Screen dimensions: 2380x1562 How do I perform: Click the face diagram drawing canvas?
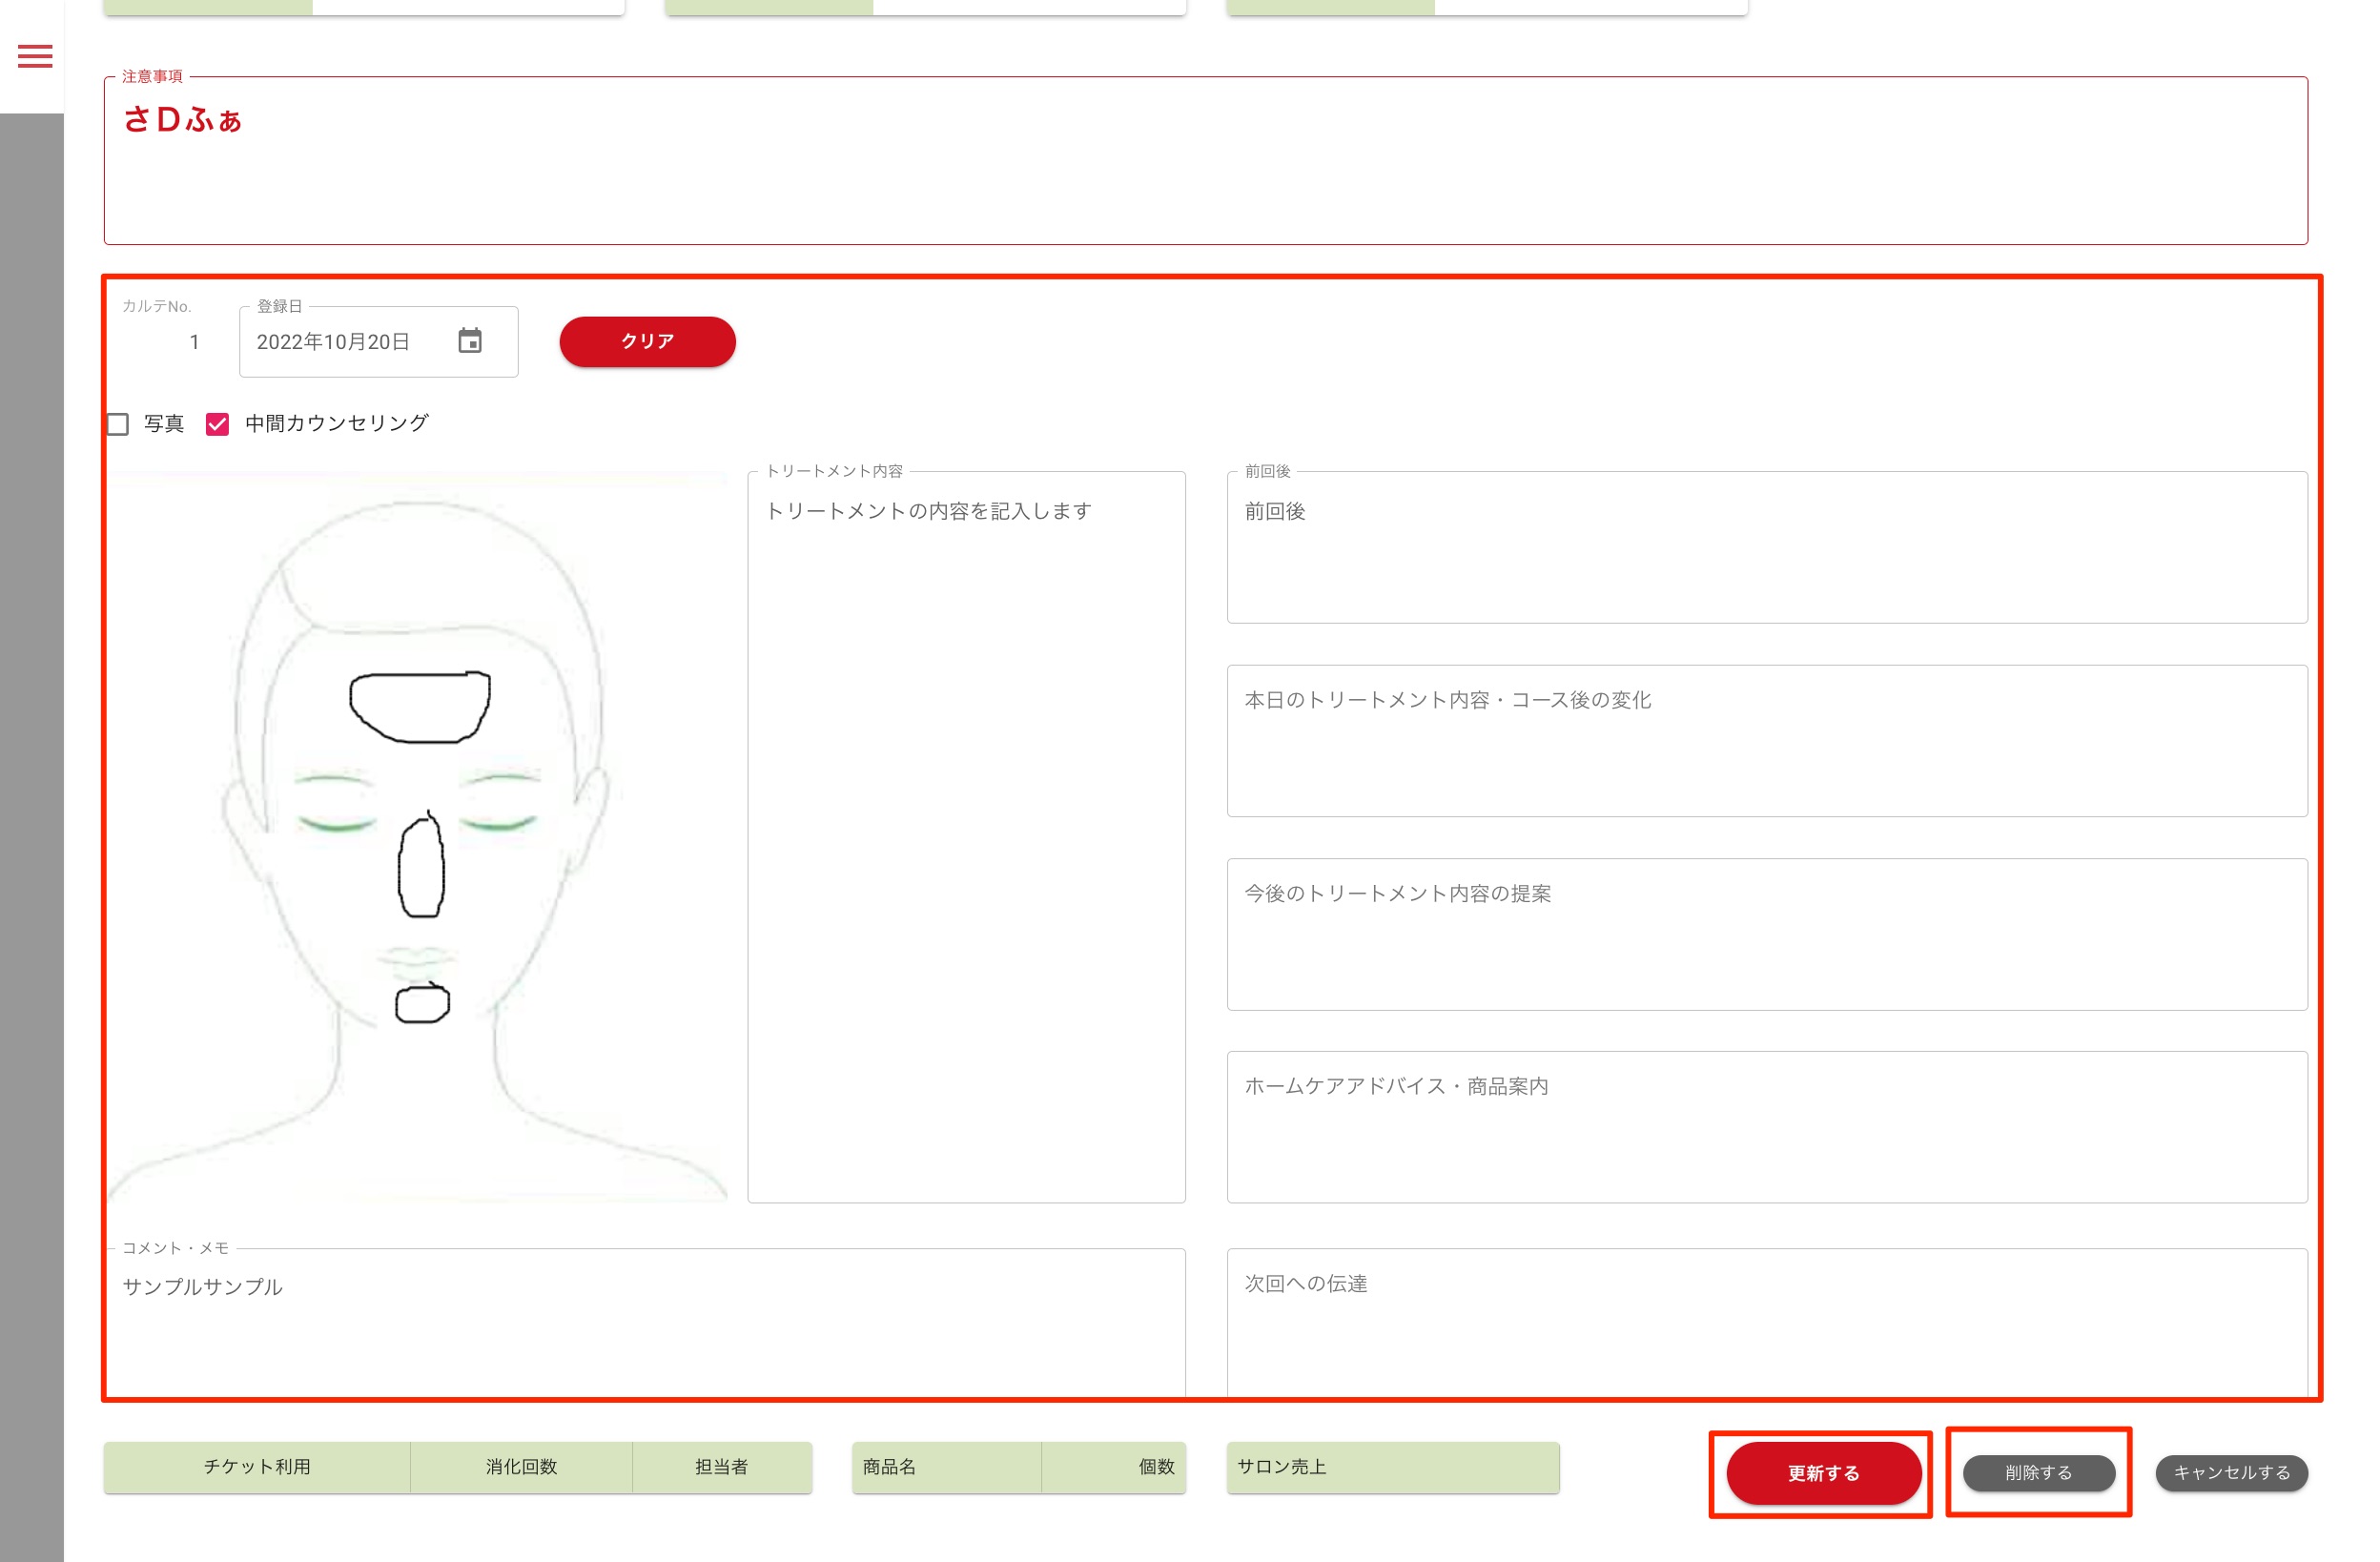pos(420,838)
